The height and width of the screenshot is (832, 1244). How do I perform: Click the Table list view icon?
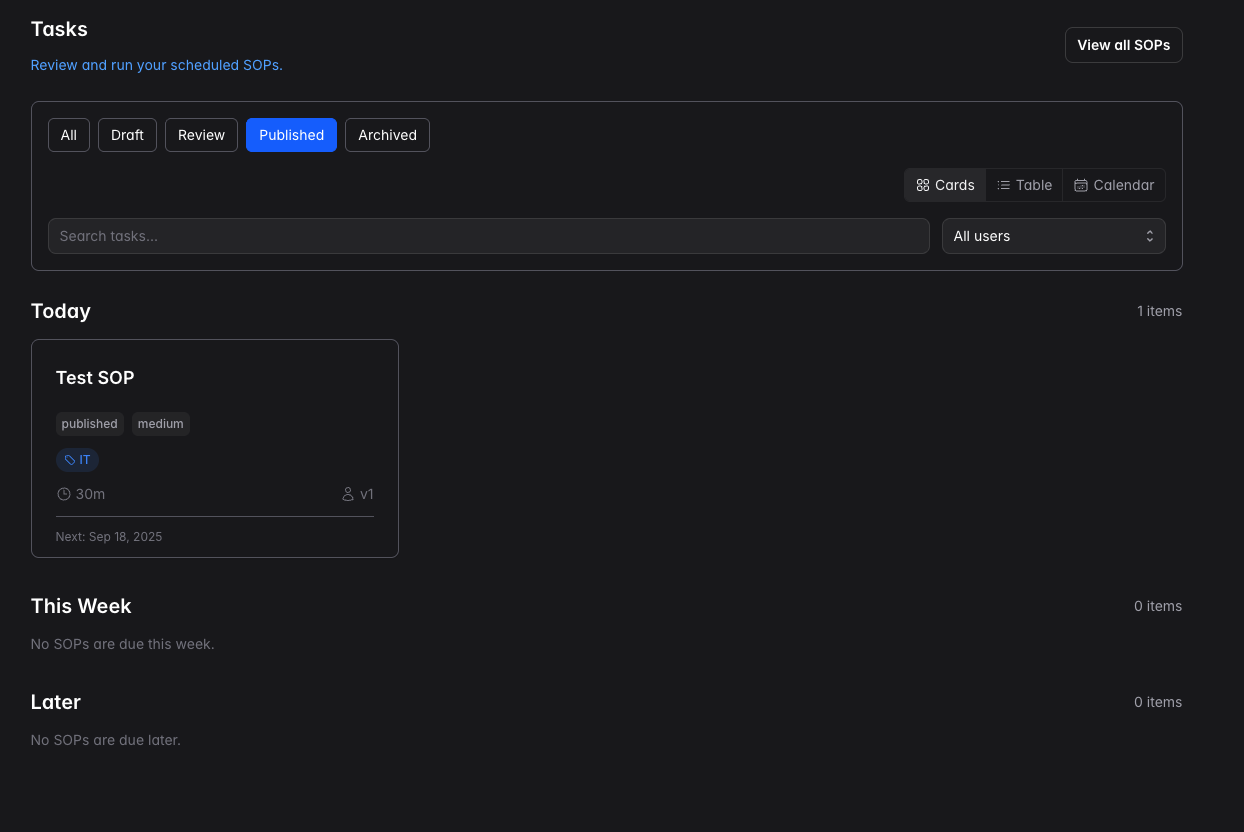(x=1003, y=185)
